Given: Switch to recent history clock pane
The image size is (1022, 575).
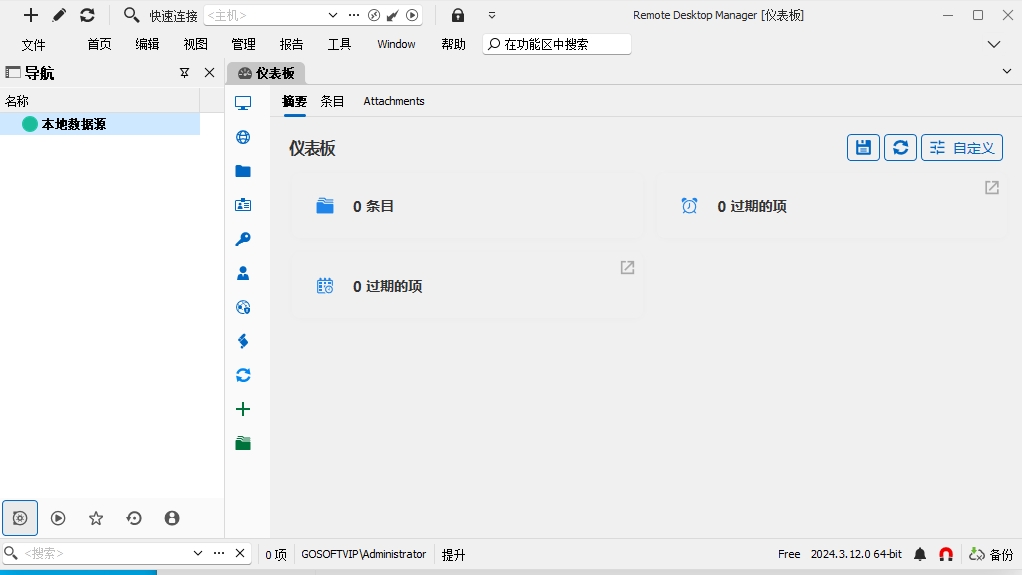Looking at the screenshot, I should pos(134,518).
